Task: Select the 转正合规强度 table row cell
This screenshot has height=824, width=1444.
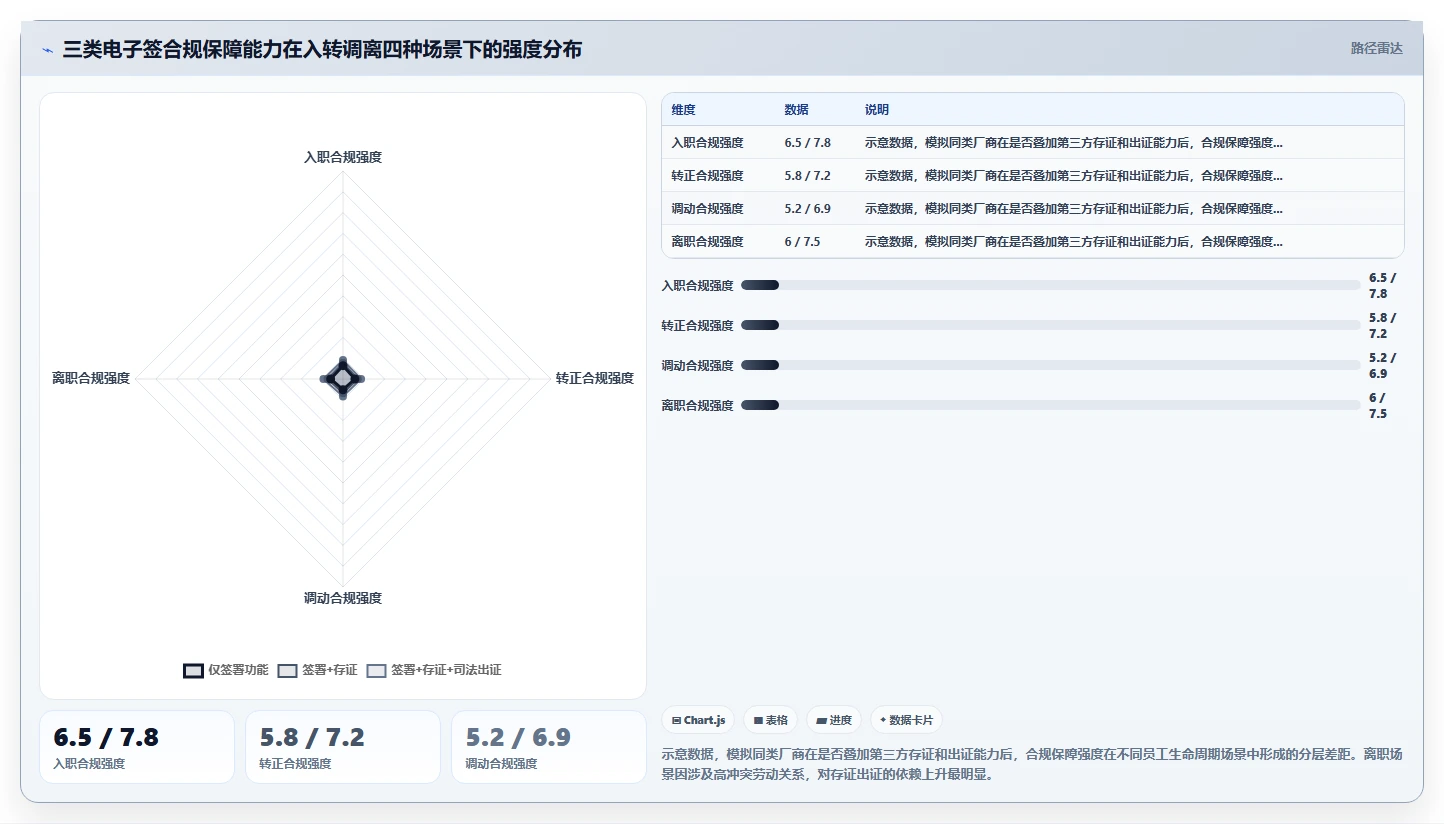Action: click(x=708, y=176)
